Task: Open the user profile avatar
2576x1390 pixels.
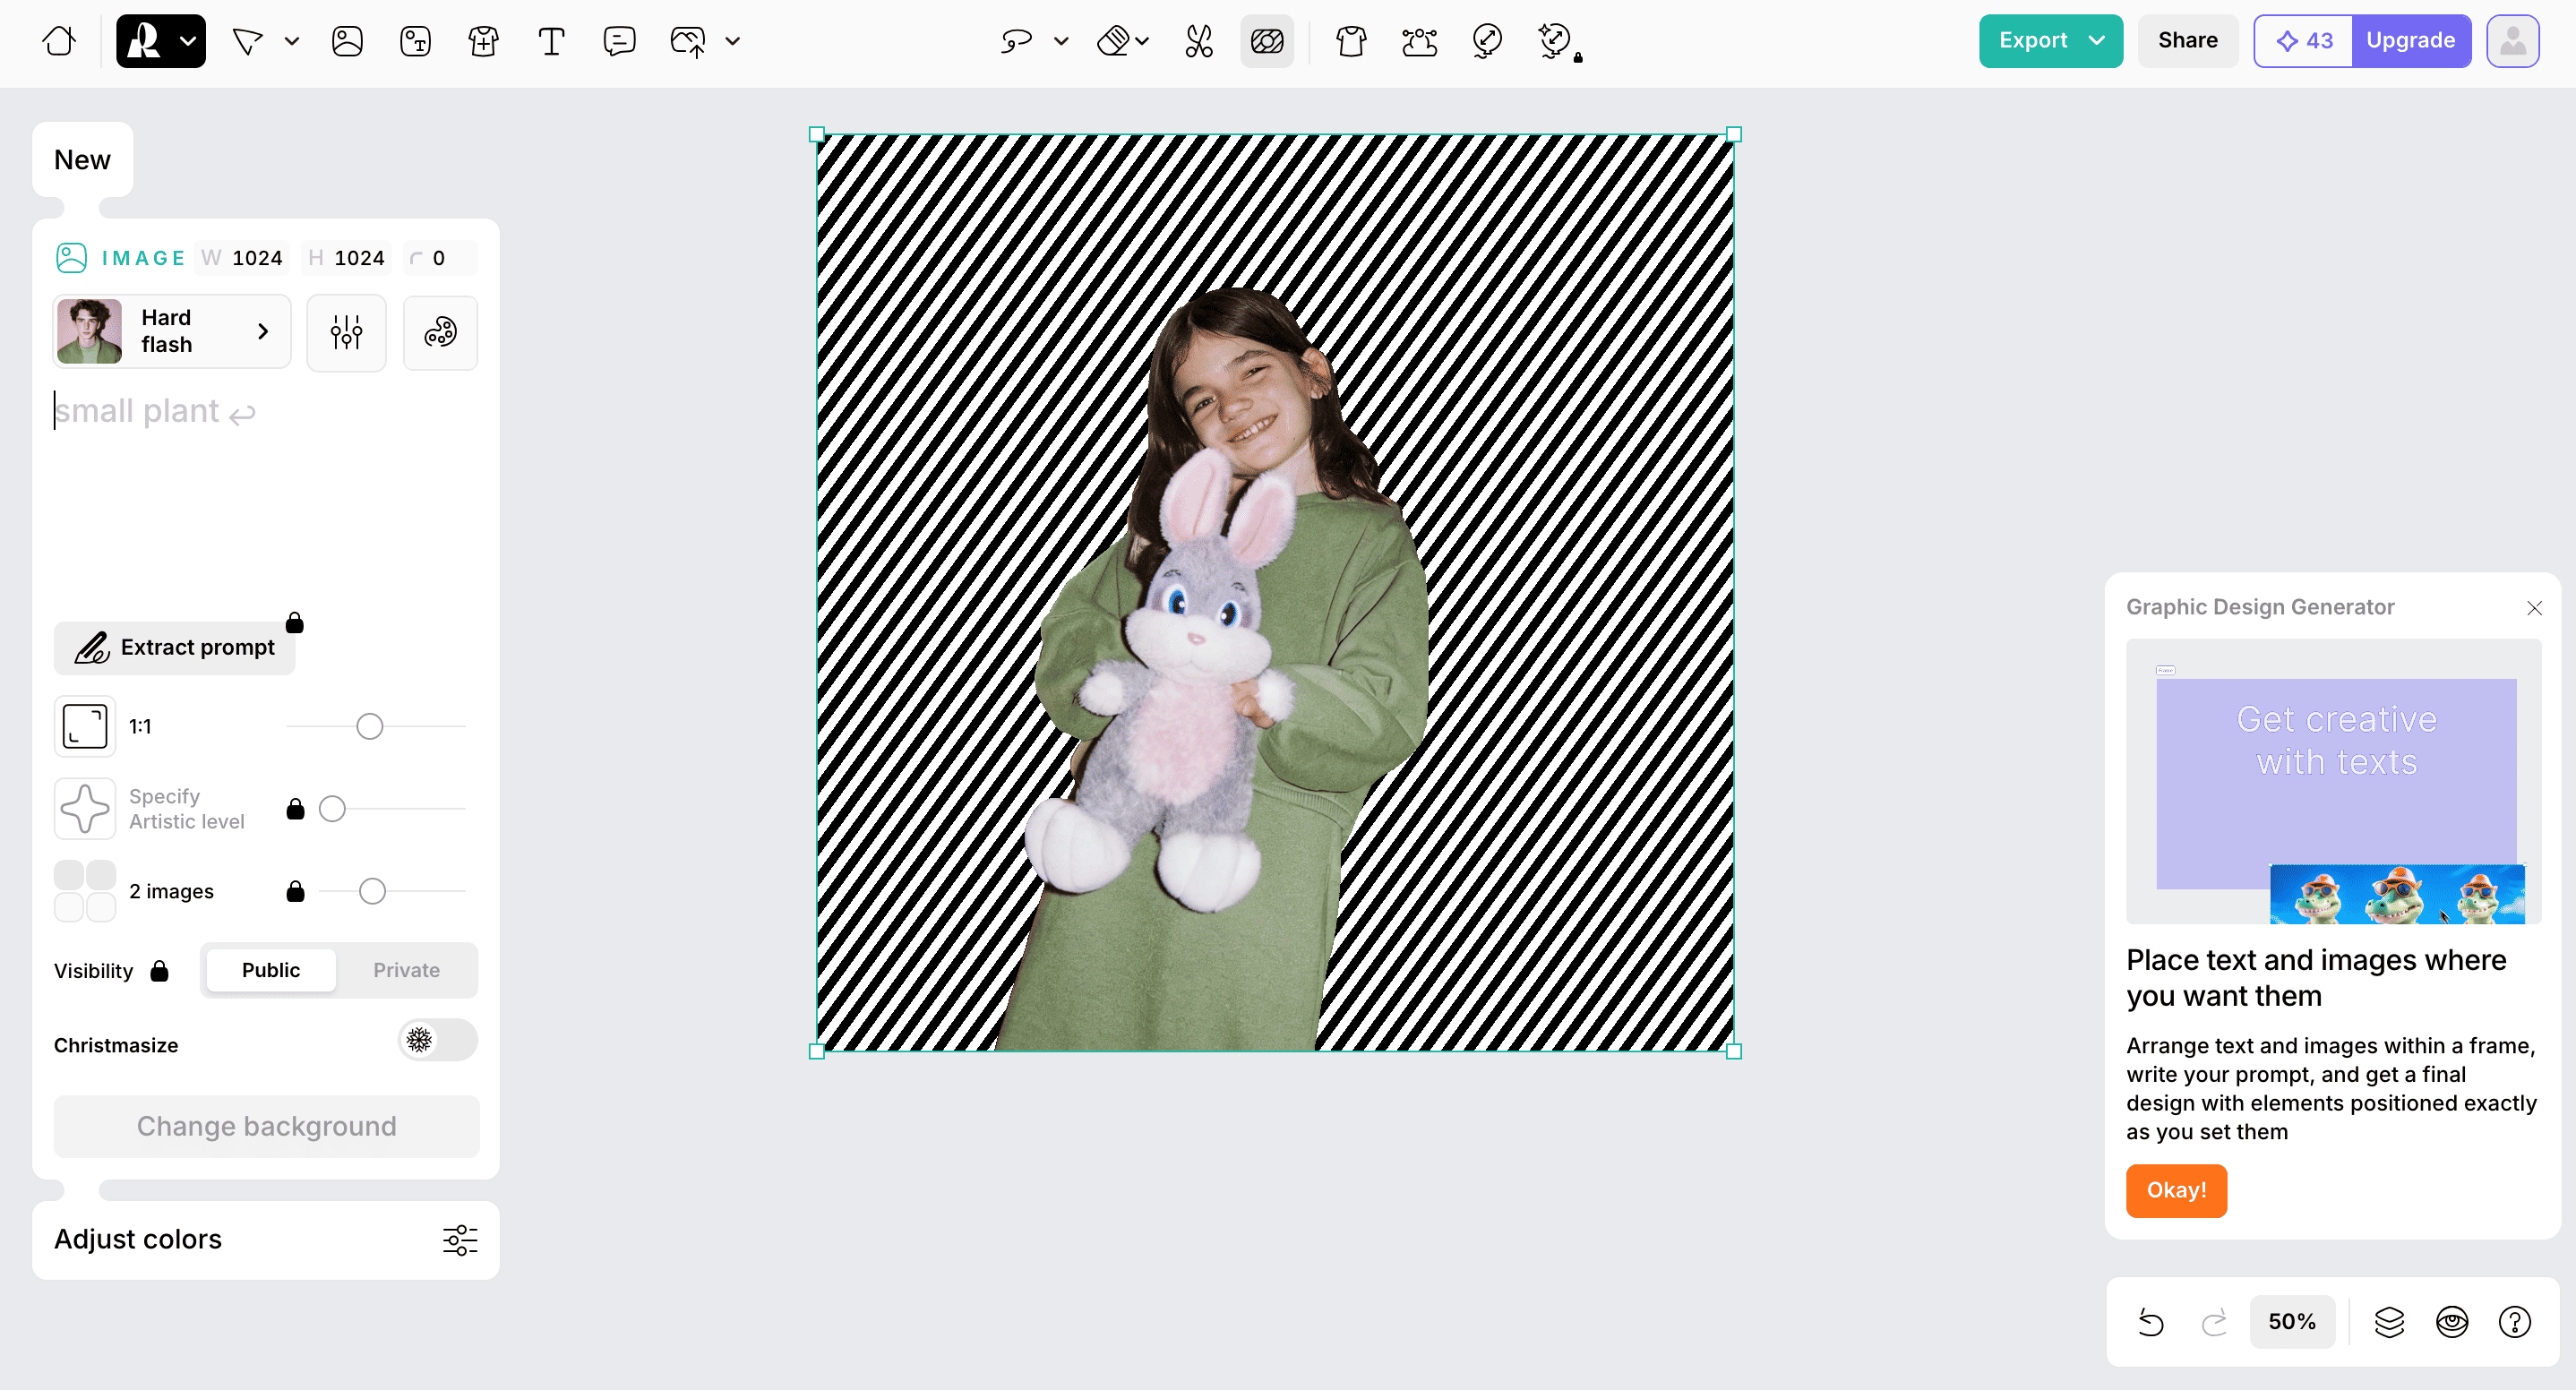Action: click(x=2513, y=41)
